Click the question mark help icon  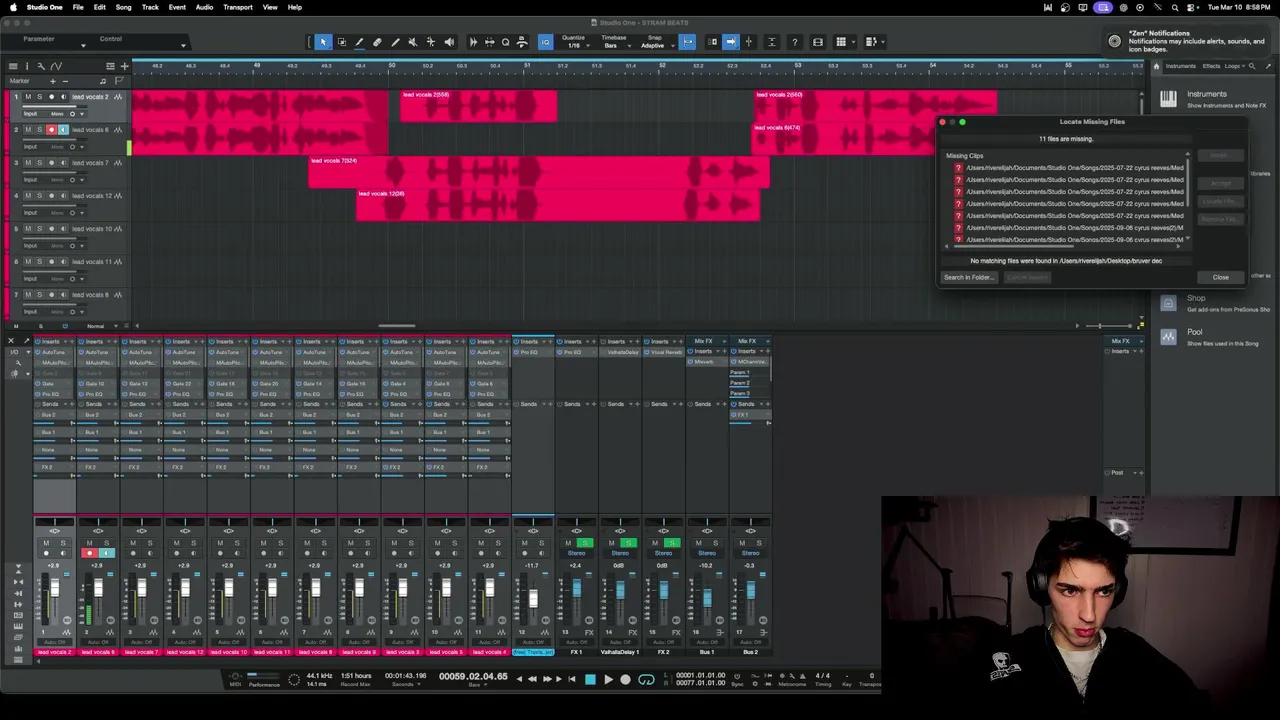[x=795, y=42]
